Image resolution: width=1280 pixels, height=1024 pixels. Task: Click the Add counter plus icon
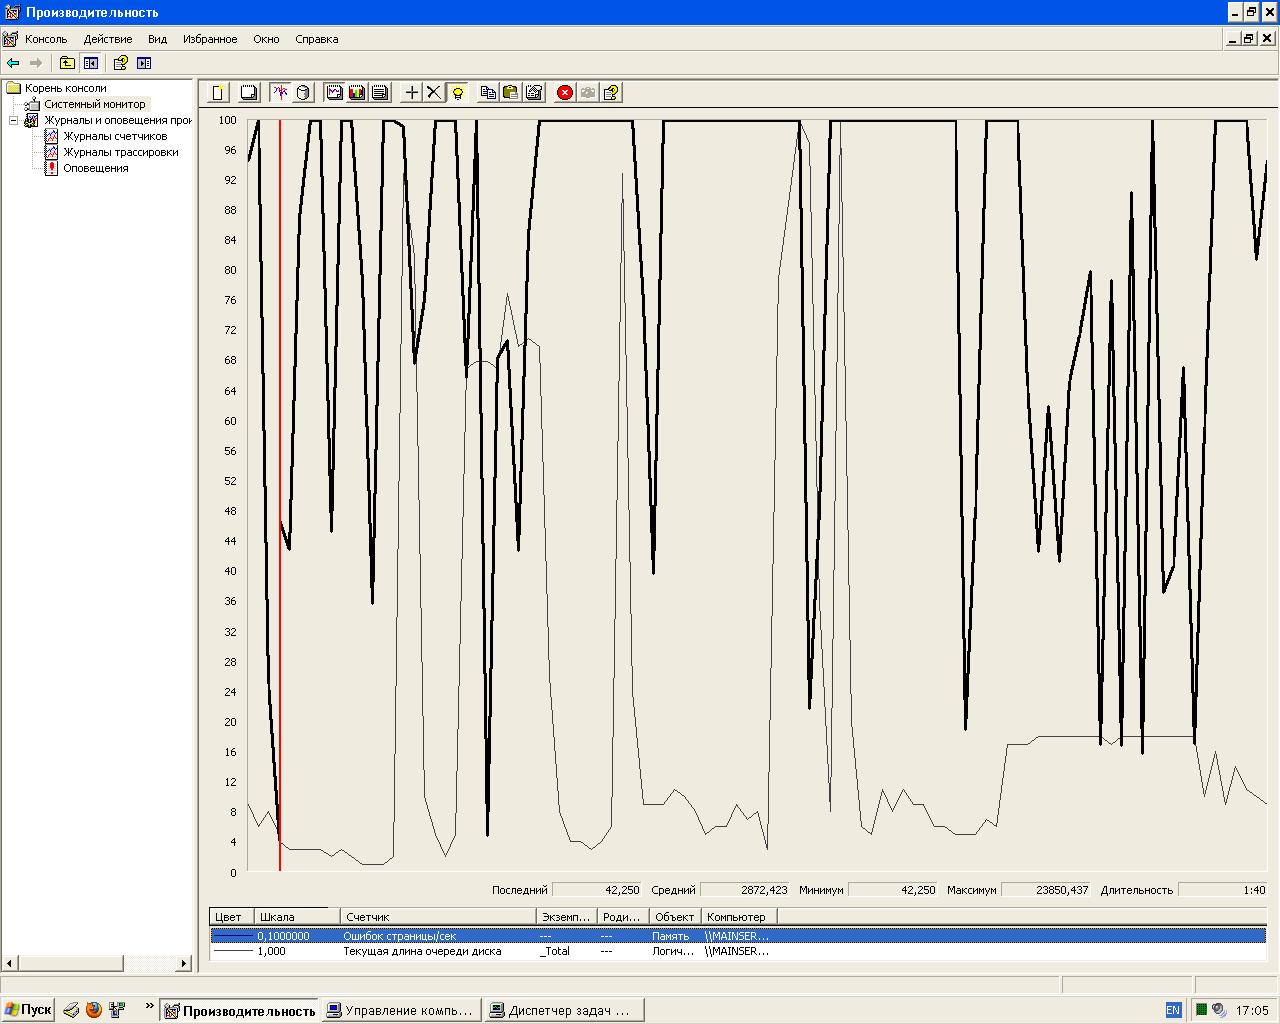click(x=411, y=93)
